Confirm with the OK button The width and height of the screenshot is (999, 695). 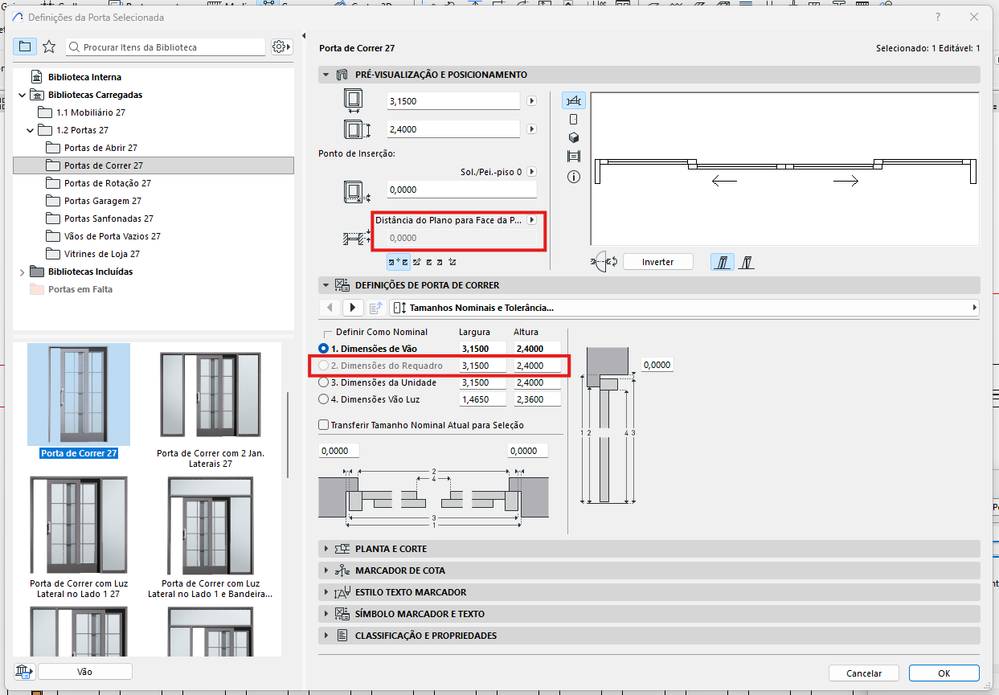[944, 673]
